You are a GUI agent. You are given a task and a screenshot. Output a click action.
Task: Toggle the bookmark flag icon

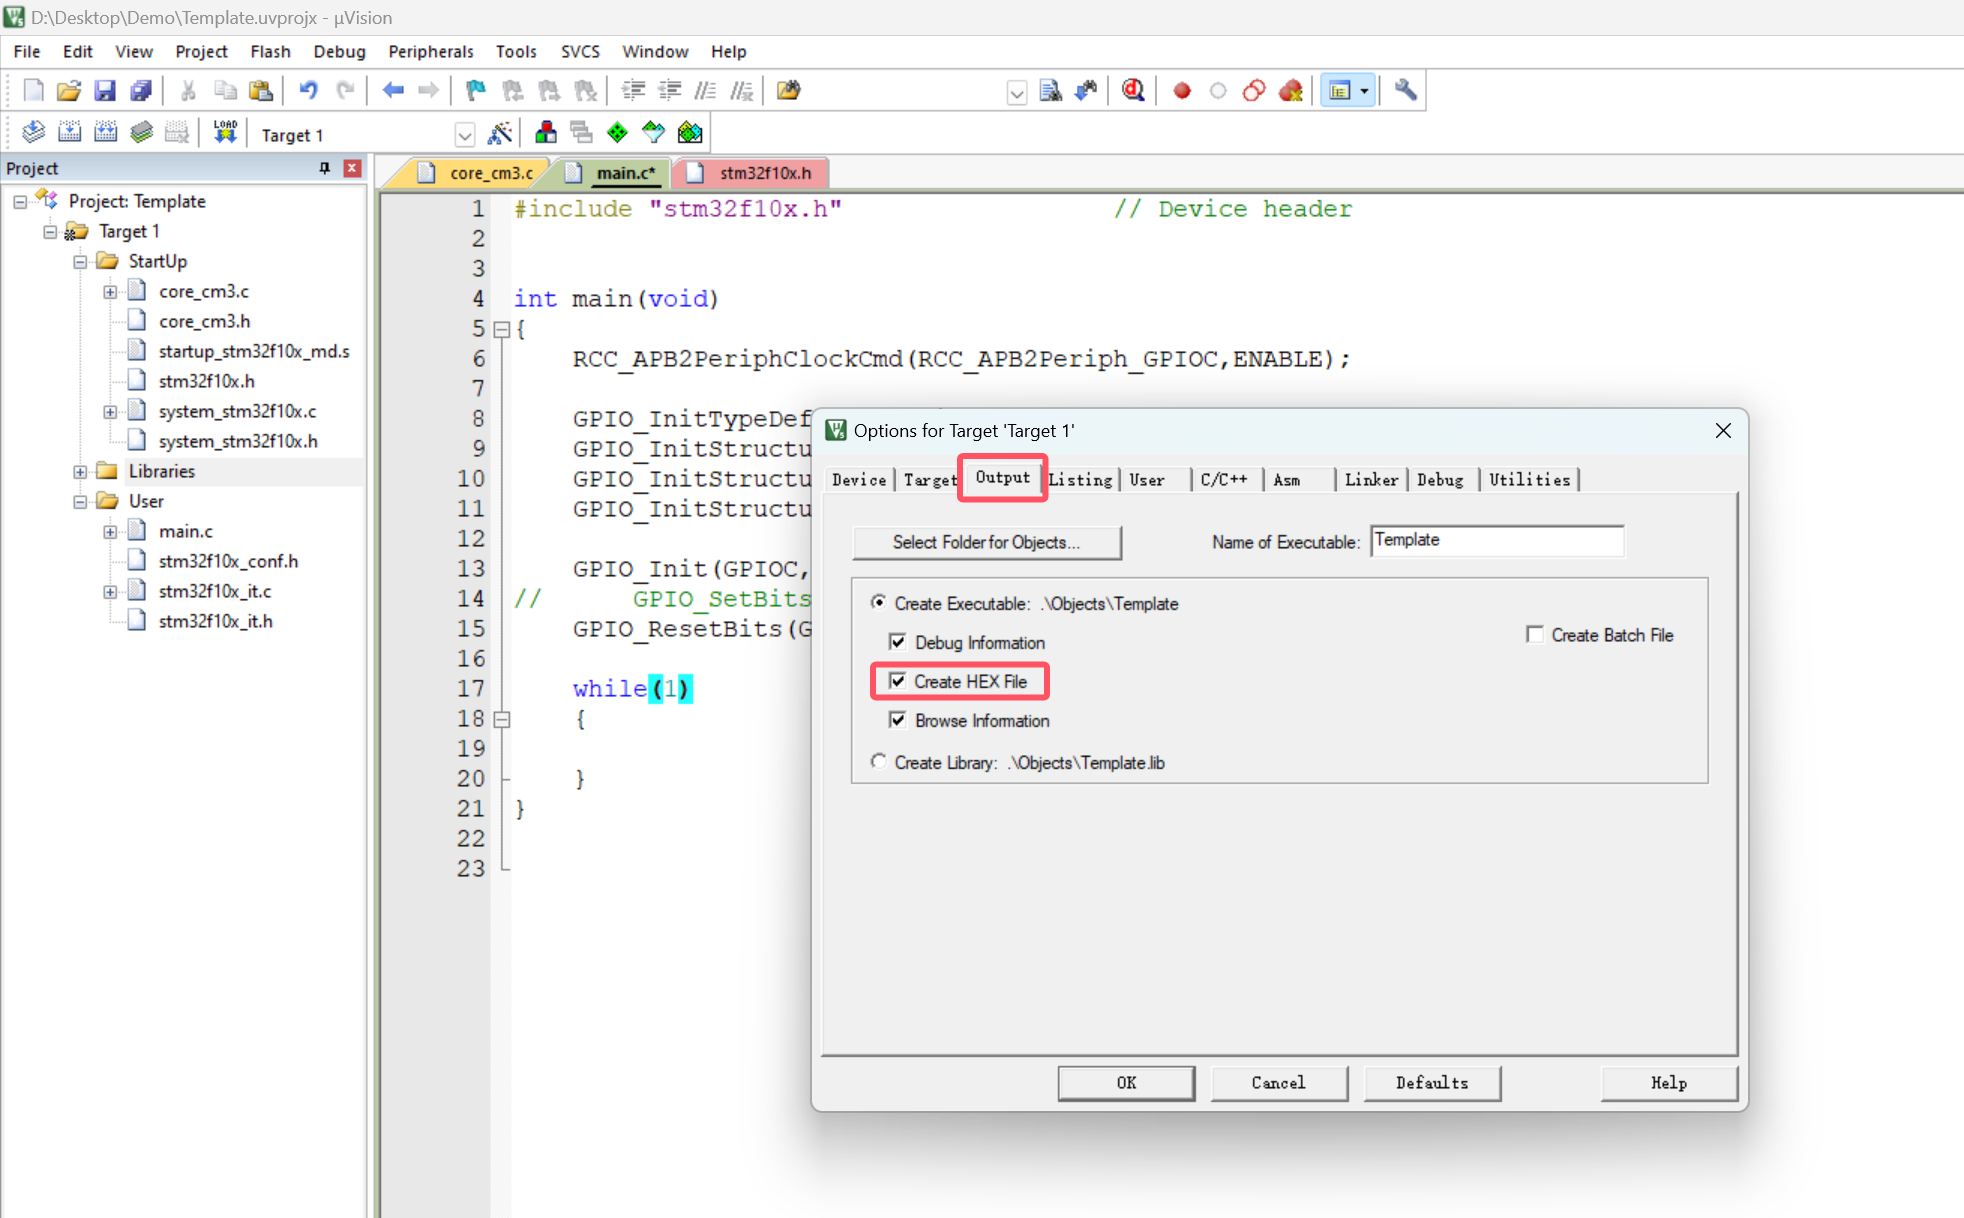(476, 91)
